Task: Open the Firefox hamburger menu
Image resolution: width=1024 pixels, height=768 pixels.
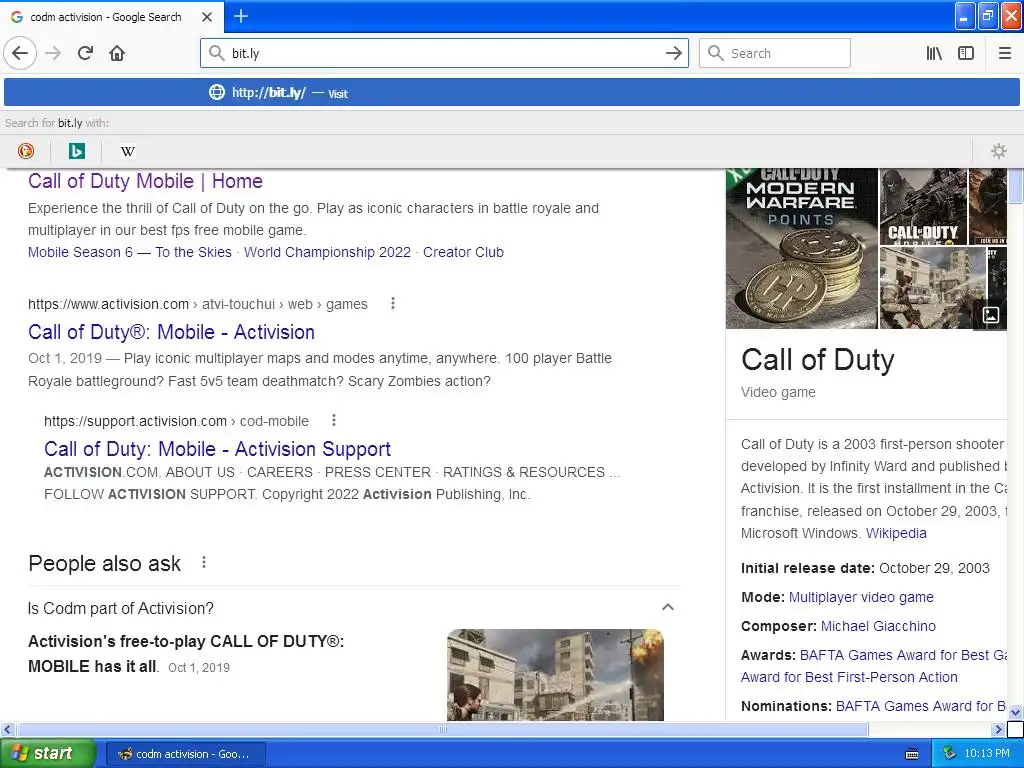Action: click(1005, 53)
